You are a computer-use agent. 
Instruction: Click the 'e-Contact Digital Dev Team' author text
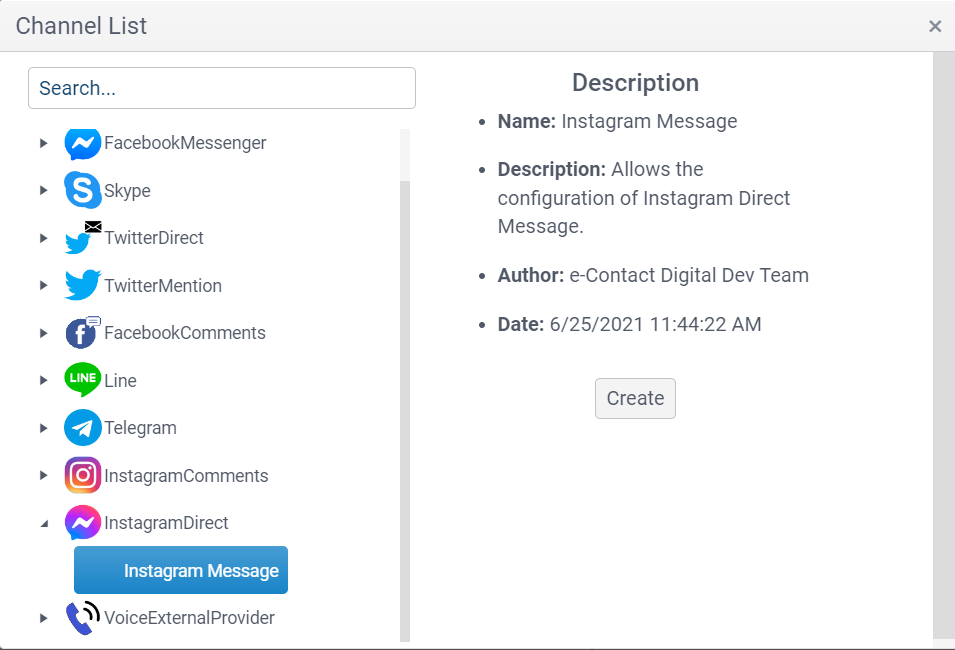(x=689, y=275)
